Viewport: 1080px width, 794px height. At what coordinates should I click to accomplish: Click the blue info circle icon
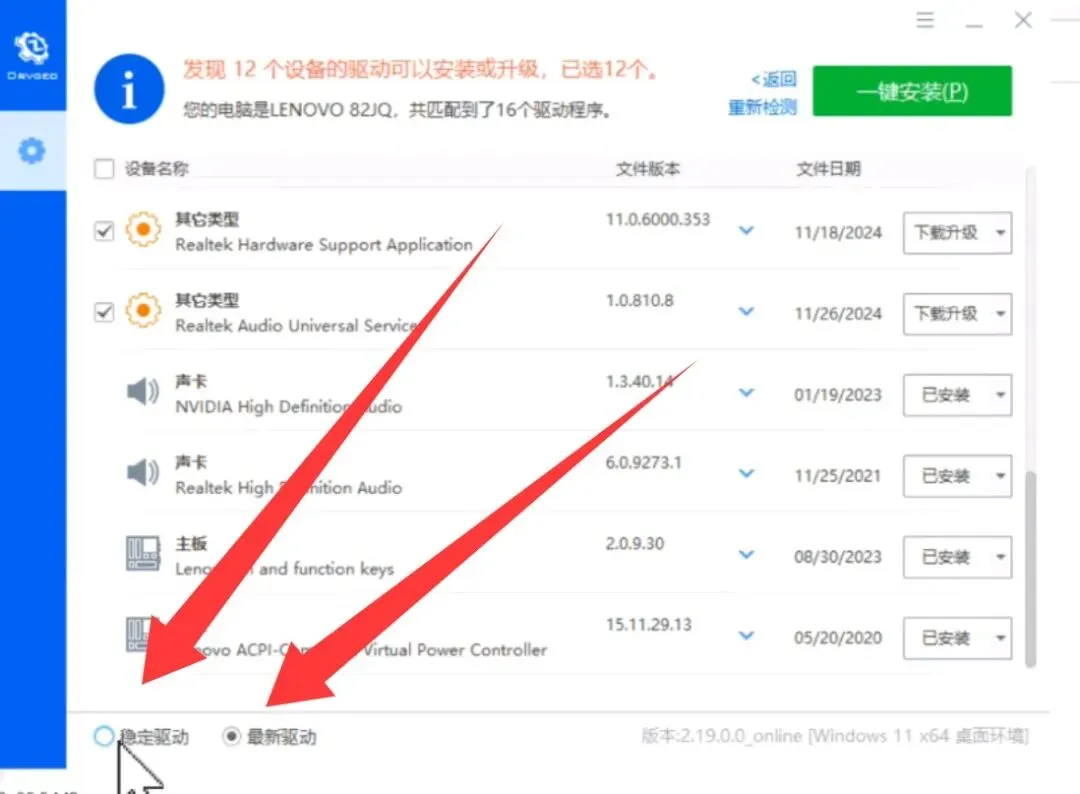point(129,89)
